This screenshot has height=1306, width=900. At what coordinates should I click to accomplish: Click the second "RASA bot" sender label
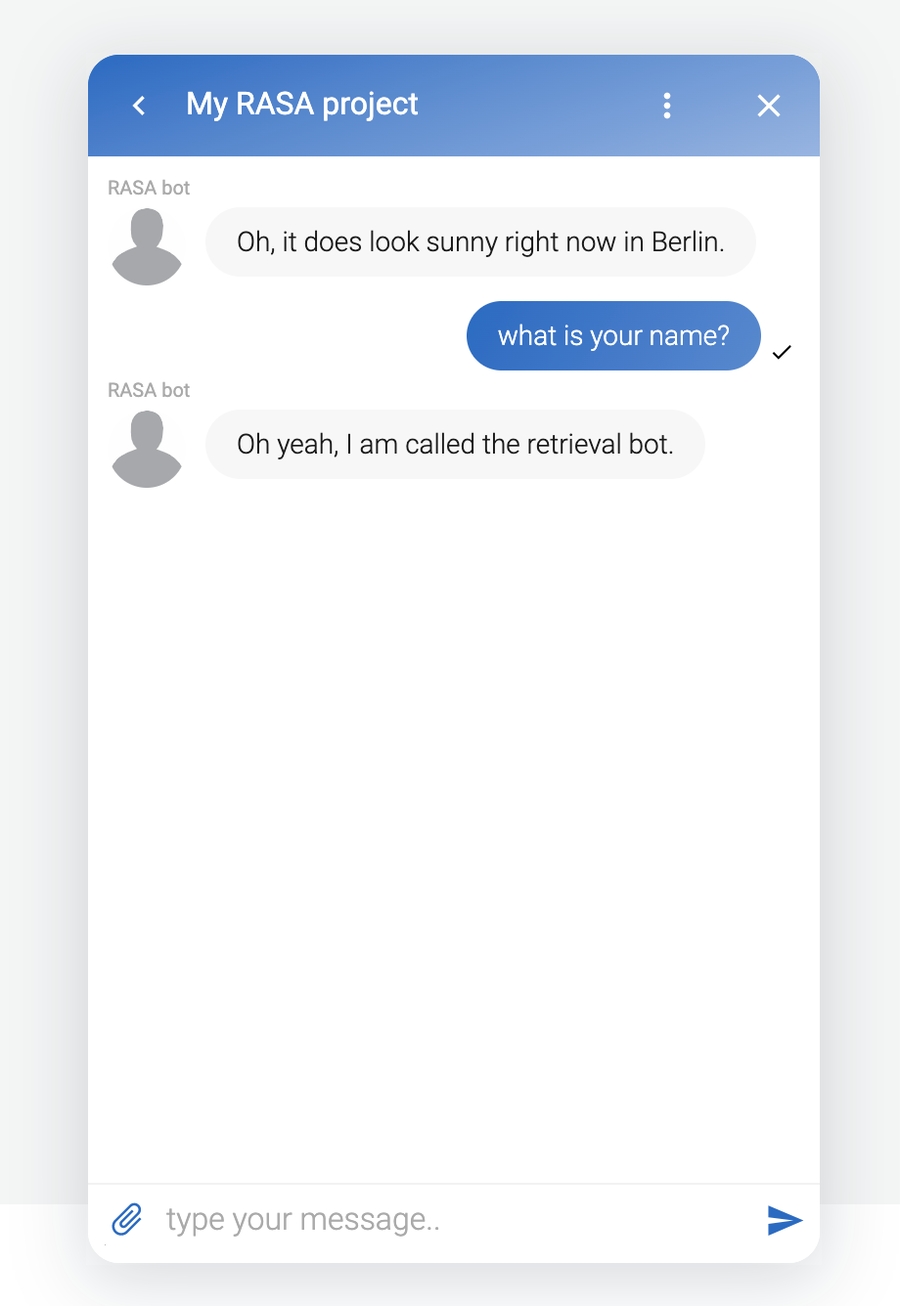(x=149, y=390)
